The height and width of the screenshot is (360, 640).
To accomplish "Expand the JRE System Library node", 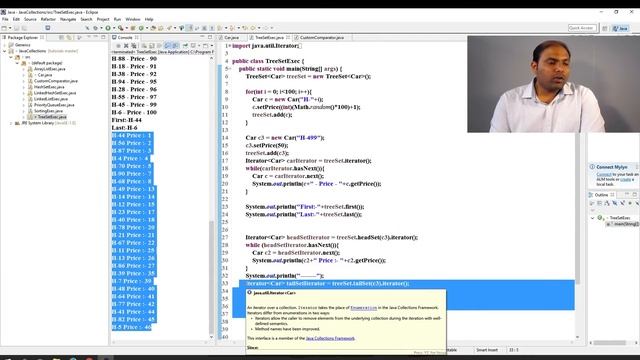I will [11, 123].
